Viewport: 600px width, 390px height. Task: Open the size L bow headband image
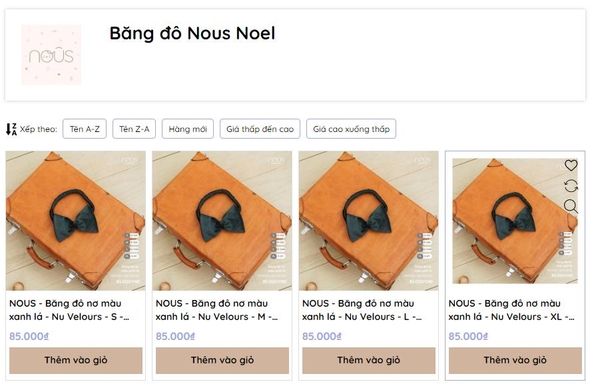368,221
